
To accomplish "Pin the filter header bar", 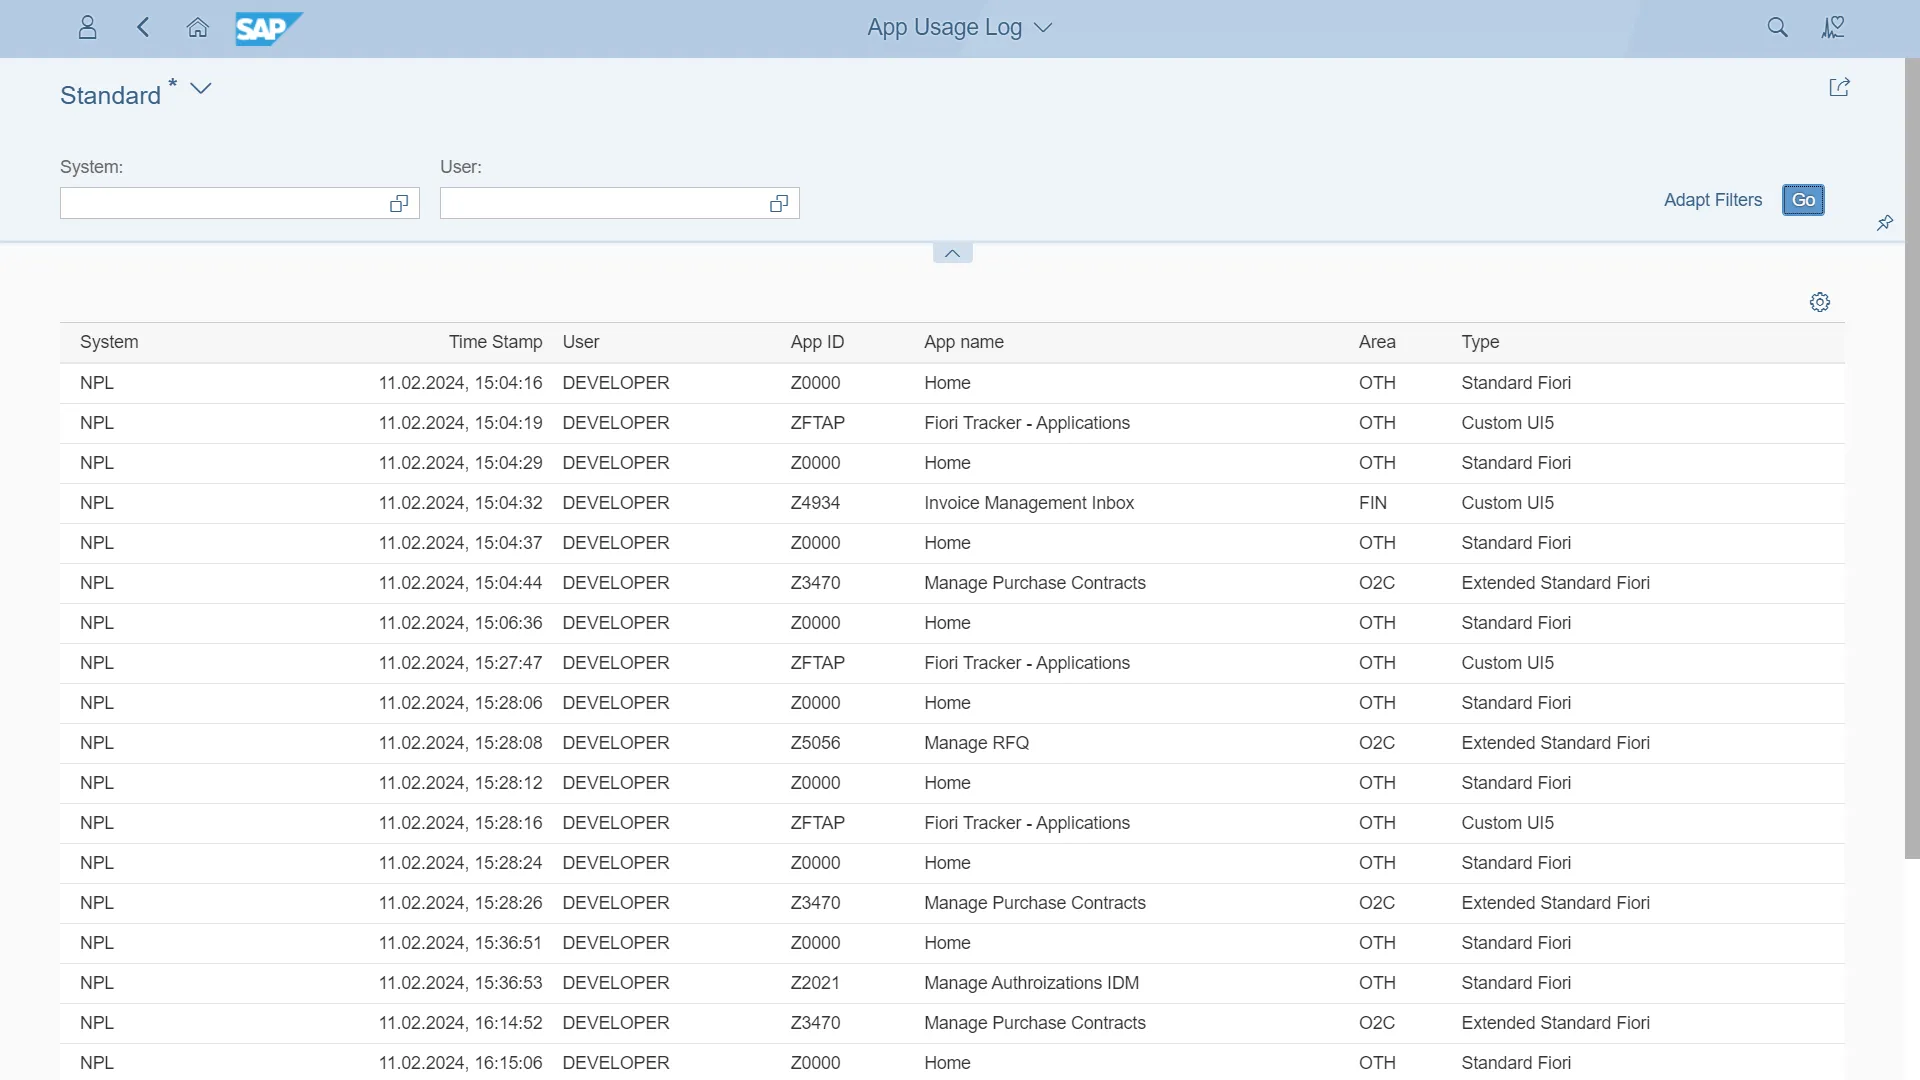I will coord(1885,222).
